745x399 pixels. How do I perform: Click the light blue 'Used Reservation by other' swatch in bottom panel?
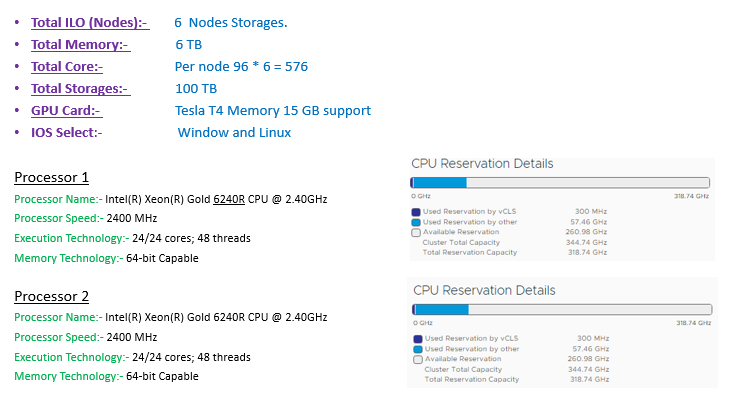418,349
